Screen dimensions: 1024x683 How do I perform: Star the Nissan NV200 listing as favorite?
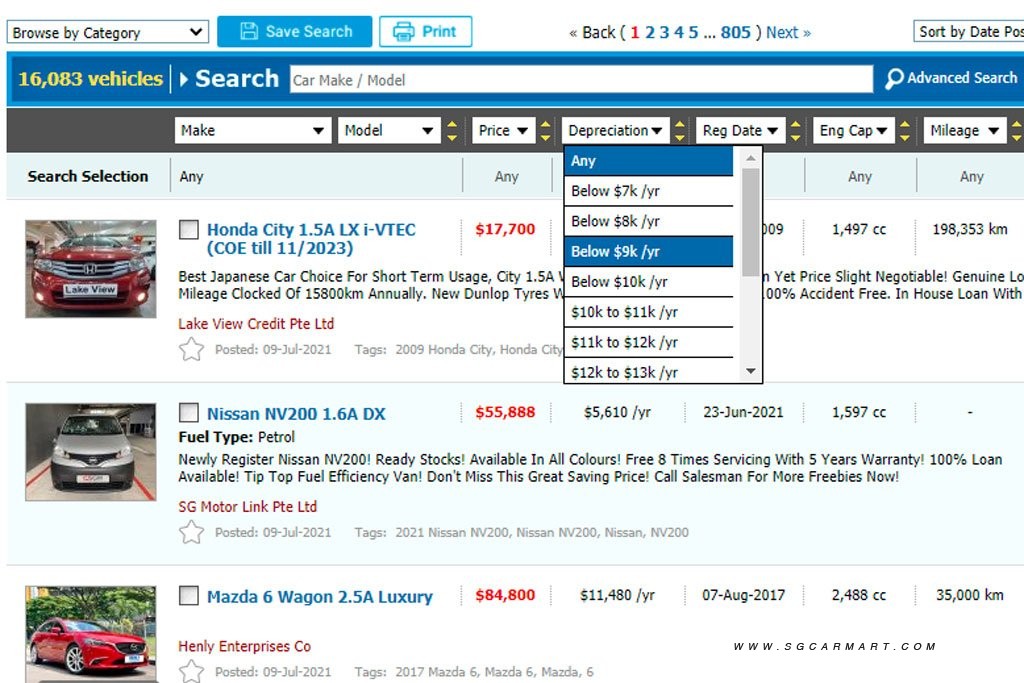click(191, 532)
